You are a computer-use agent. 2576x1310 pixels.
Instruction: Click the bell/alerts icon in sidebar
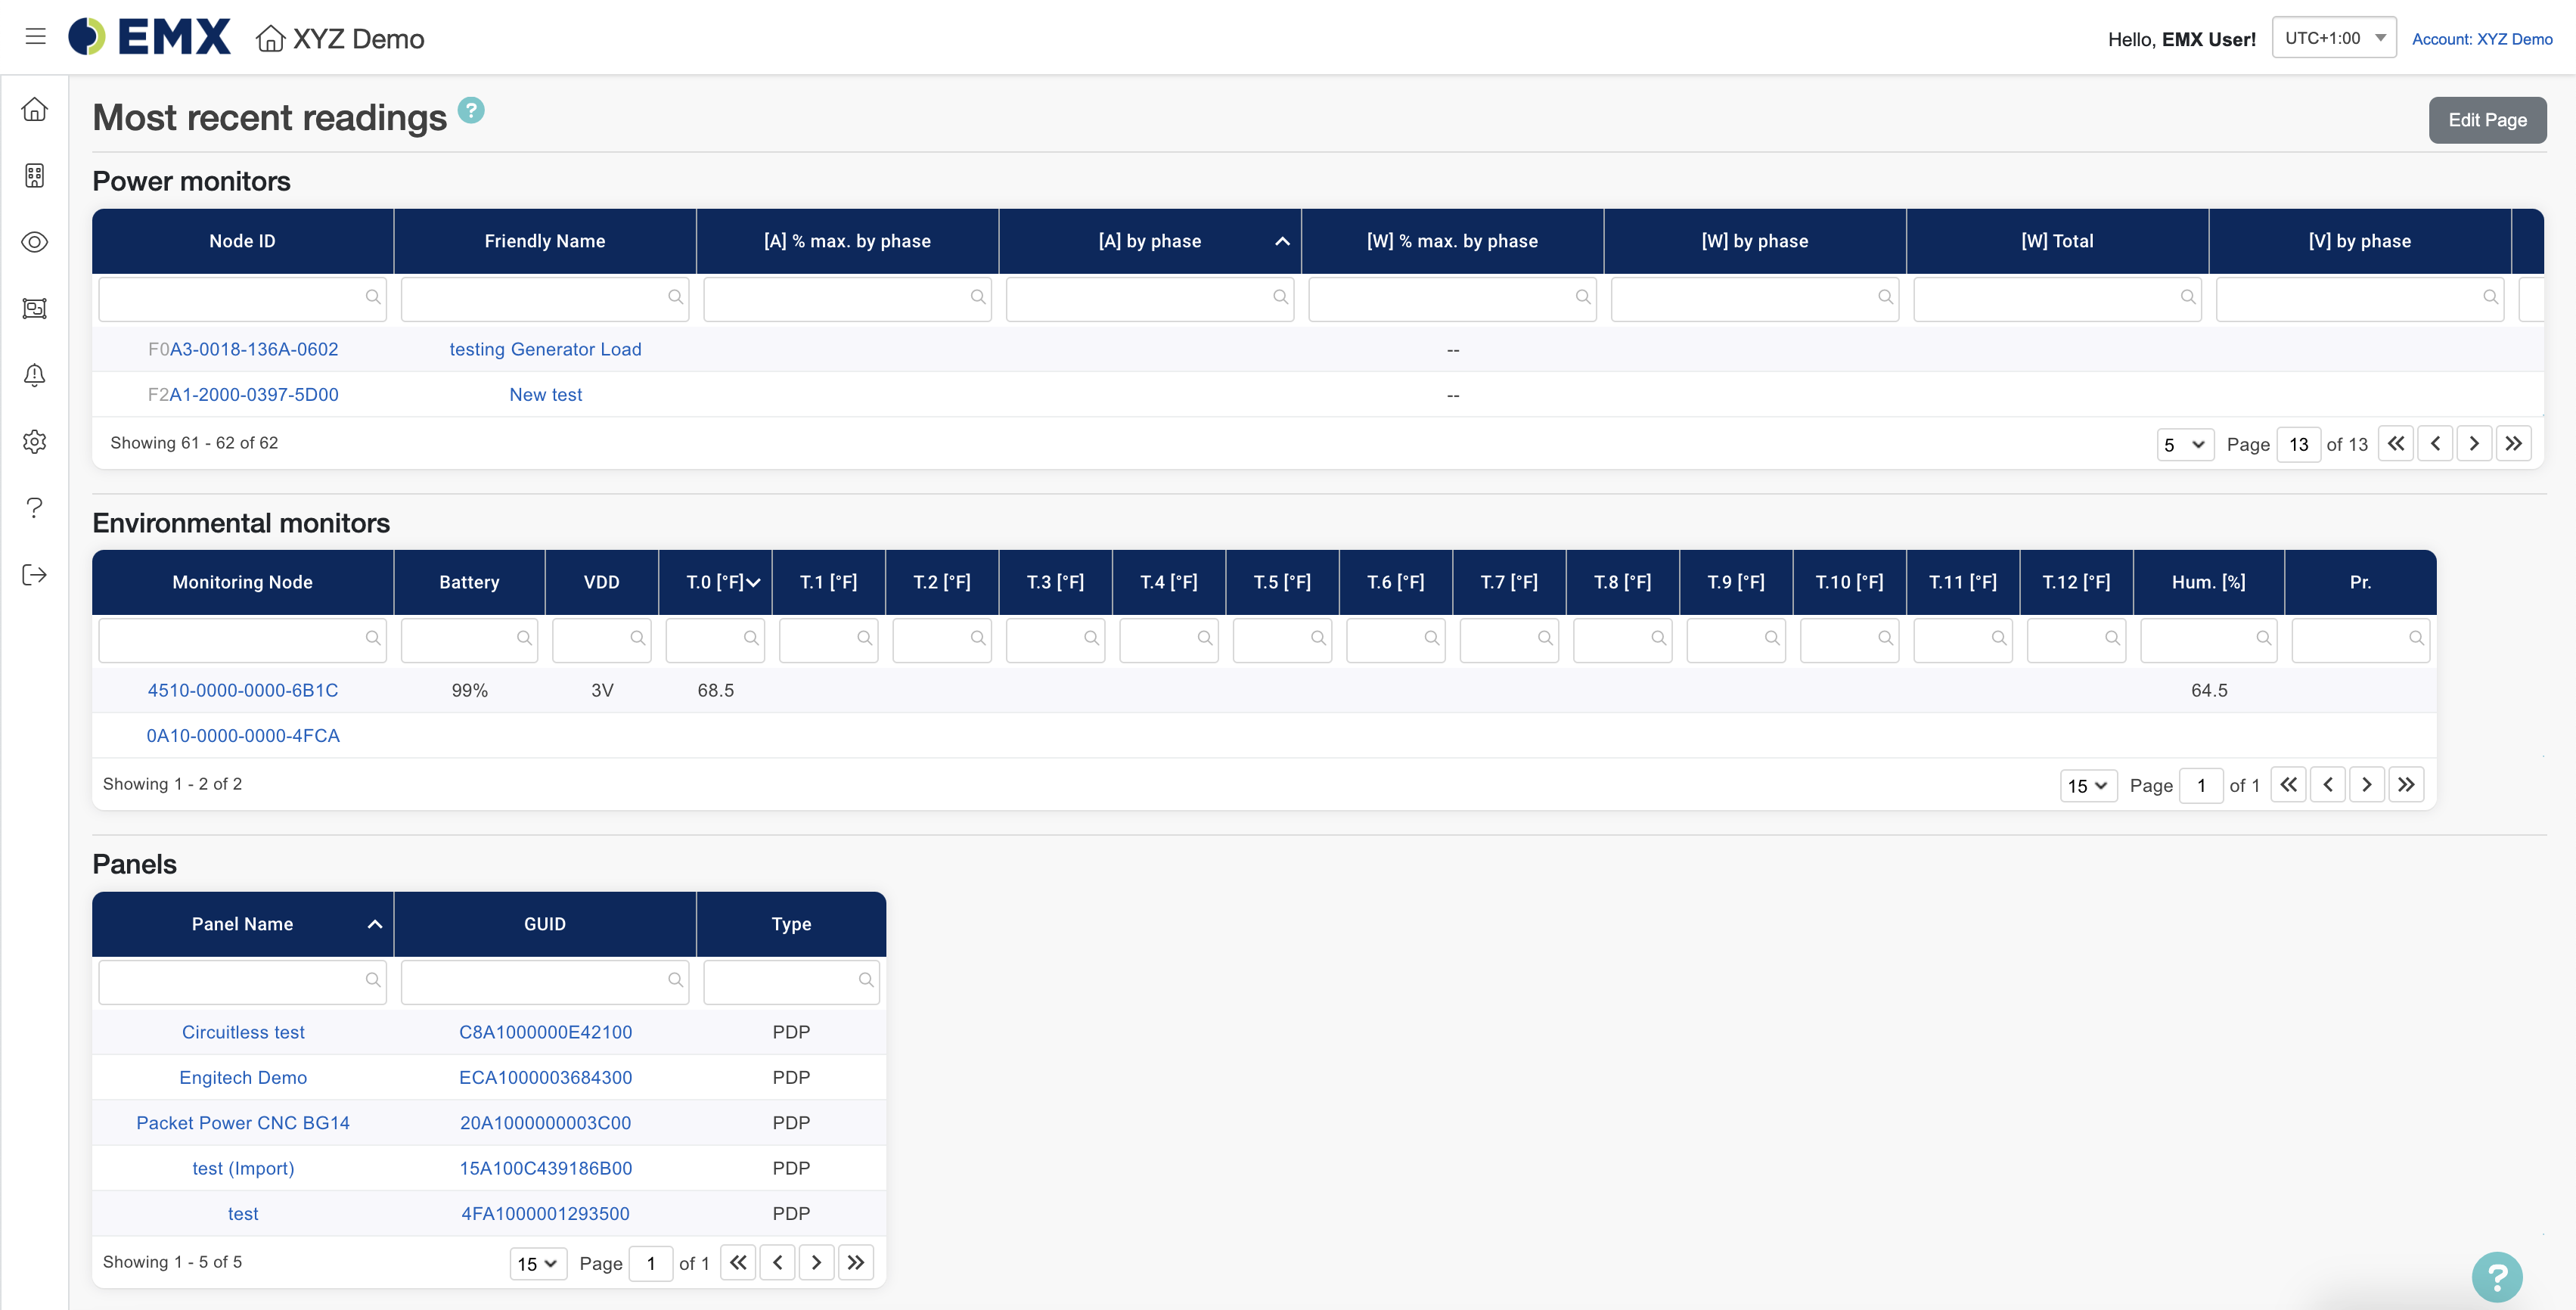pos(37,374)
